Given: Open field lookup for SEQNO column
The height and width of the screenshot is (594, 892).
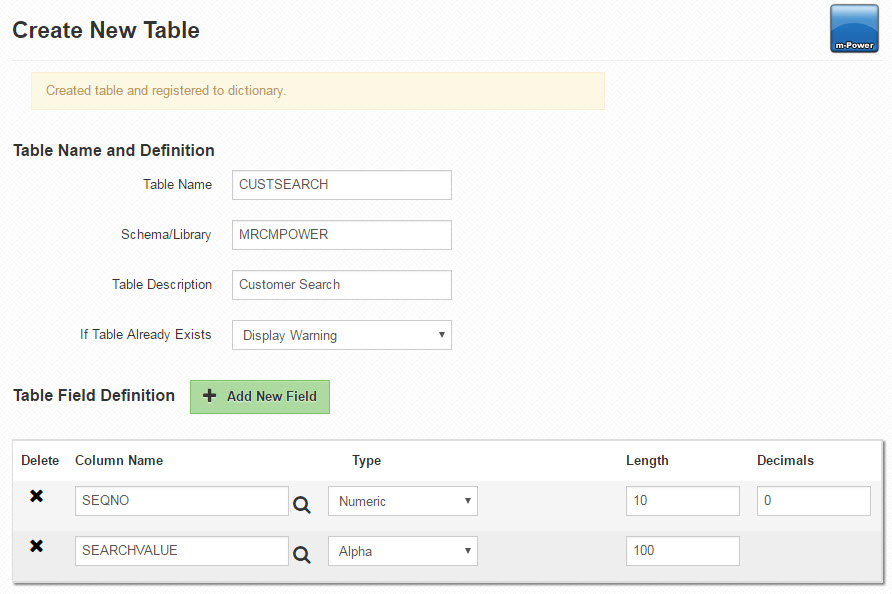Looking at the screenshot, I should (x=301, y=505).
